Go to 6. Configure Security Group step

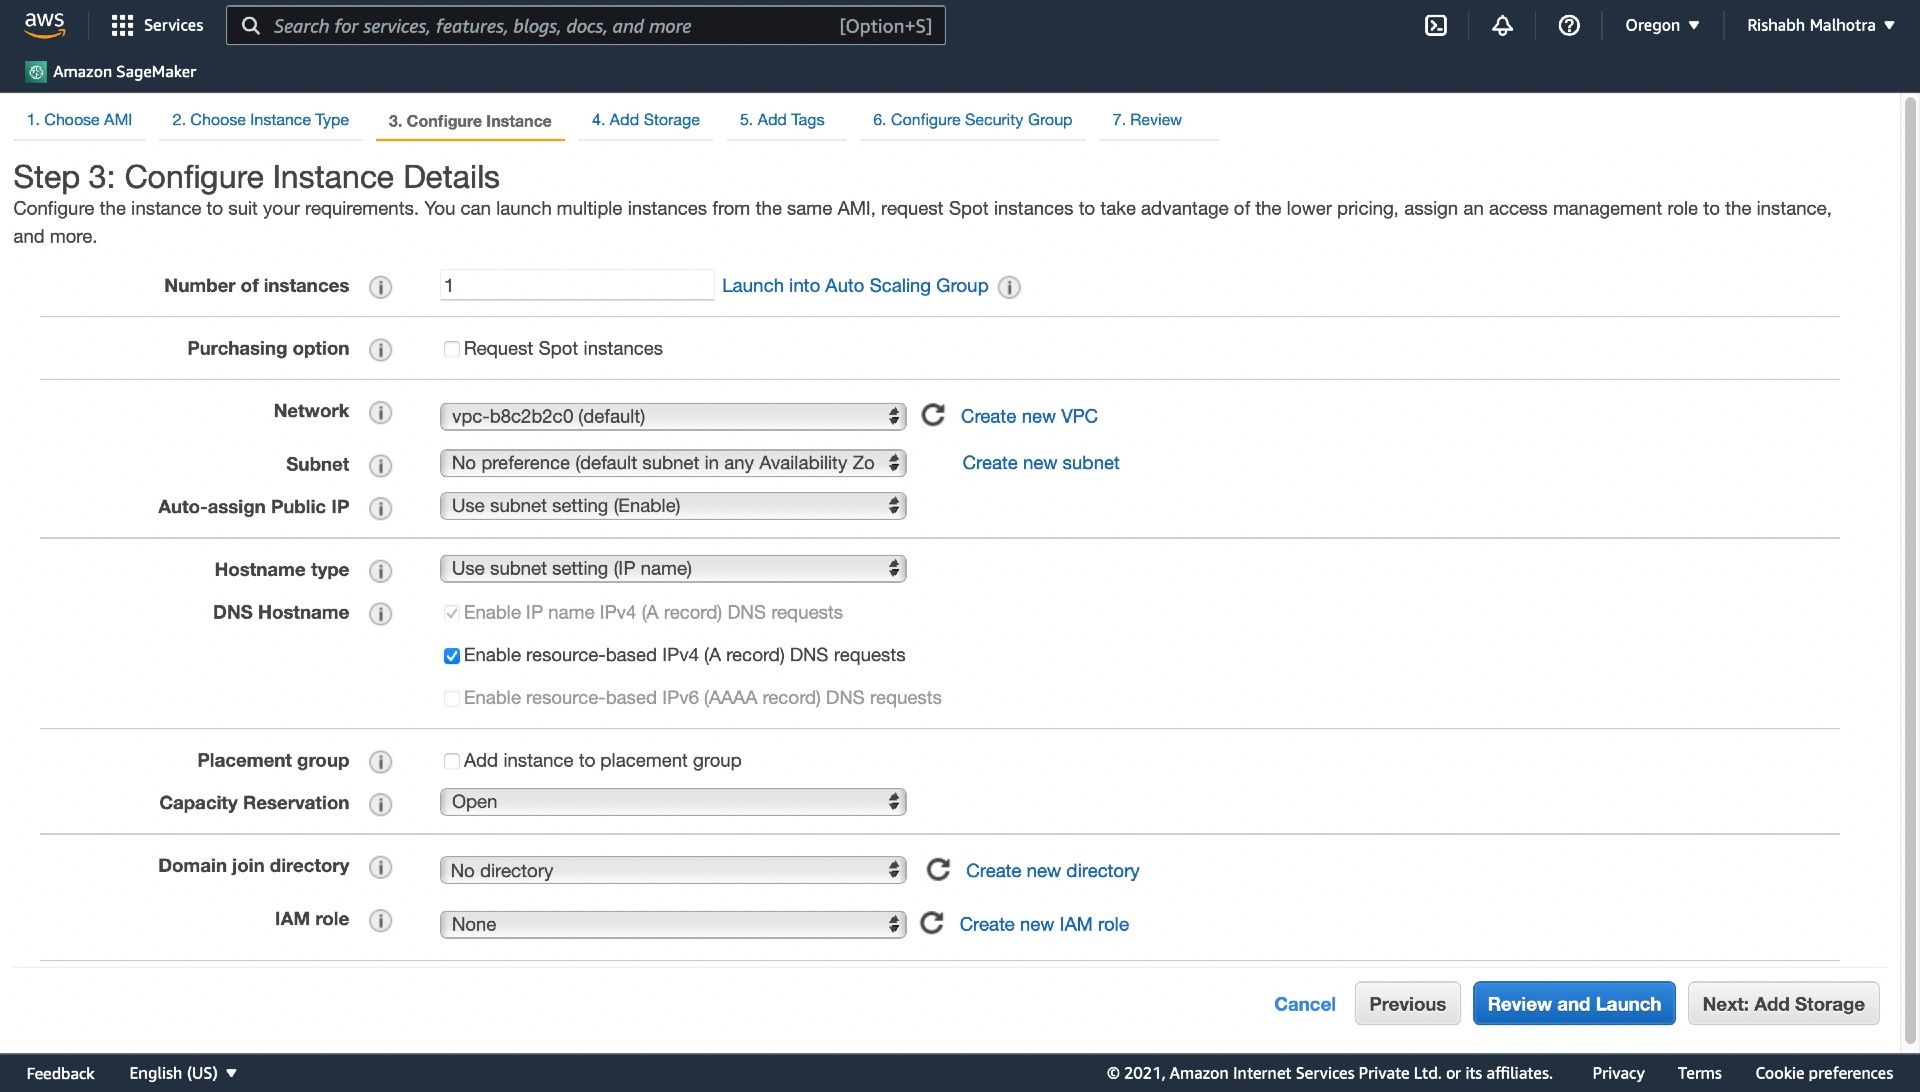pyautogui.click(x=972, y=120)
